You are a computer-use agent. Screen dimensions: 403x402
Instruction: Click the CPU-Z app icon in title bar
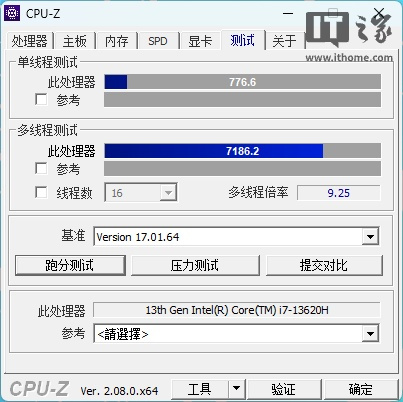(x=12, y=13)
